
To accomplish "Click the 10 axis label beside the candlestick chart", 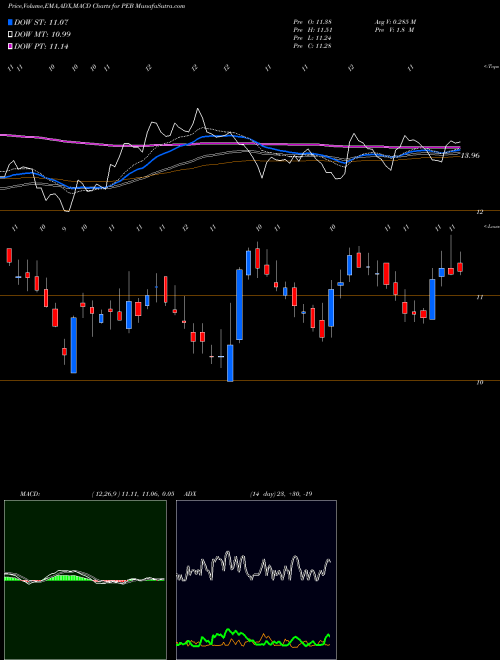I will [x=479, y=383].
